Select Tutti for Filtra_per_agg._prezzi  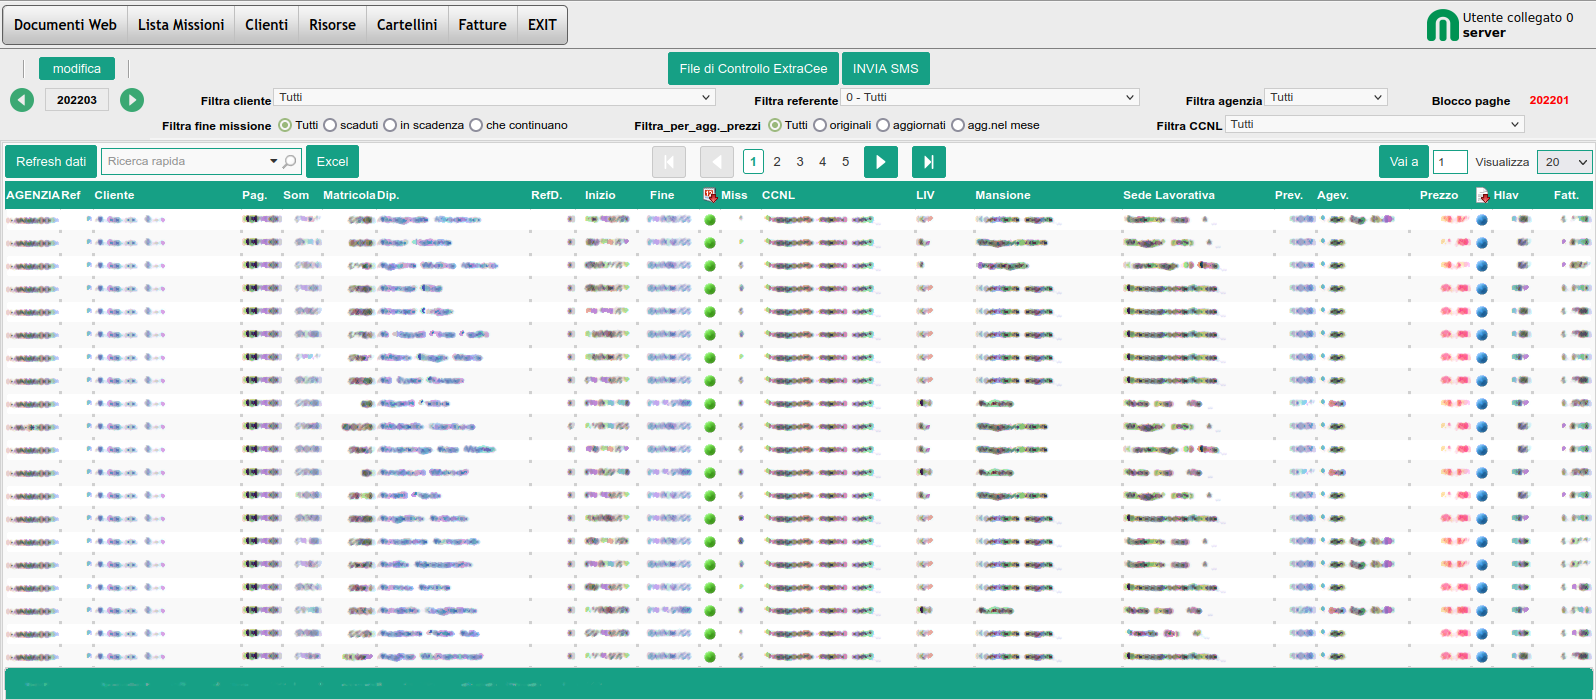[775, 125]
